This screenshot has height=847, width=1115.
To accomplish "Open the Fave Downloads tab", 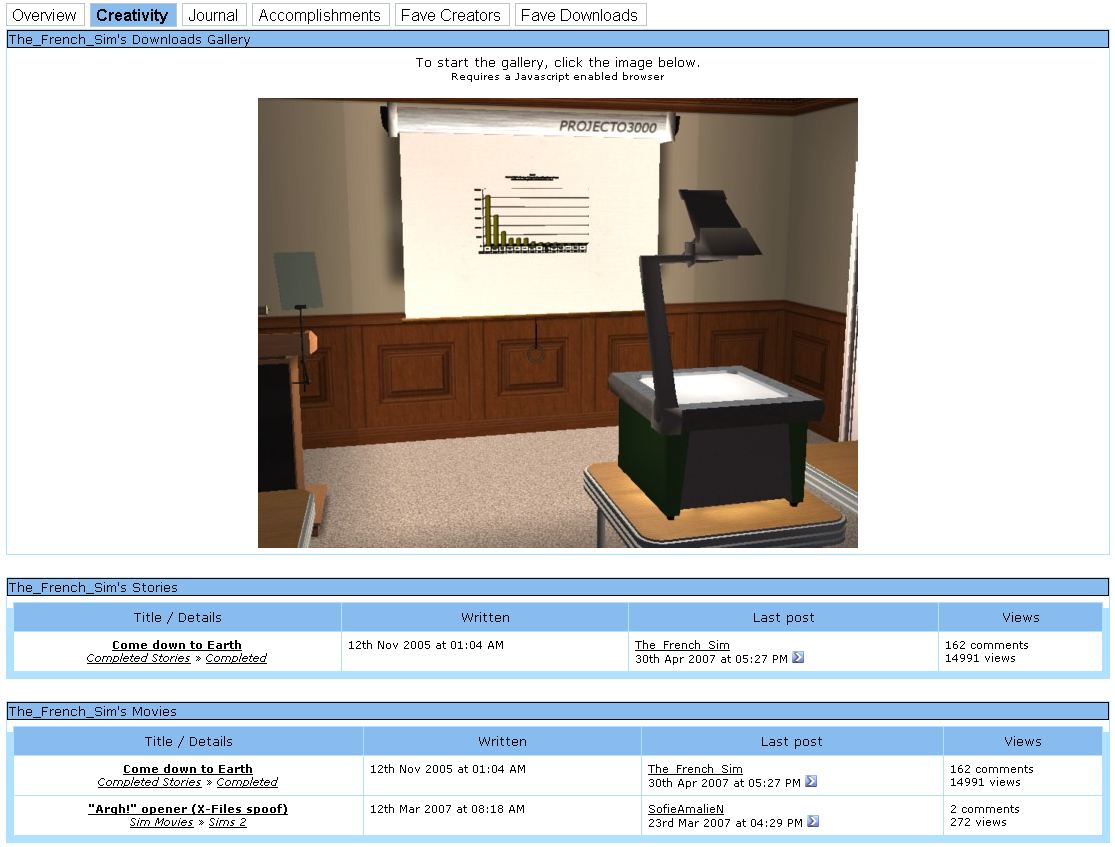I will [x=579, y=15].
